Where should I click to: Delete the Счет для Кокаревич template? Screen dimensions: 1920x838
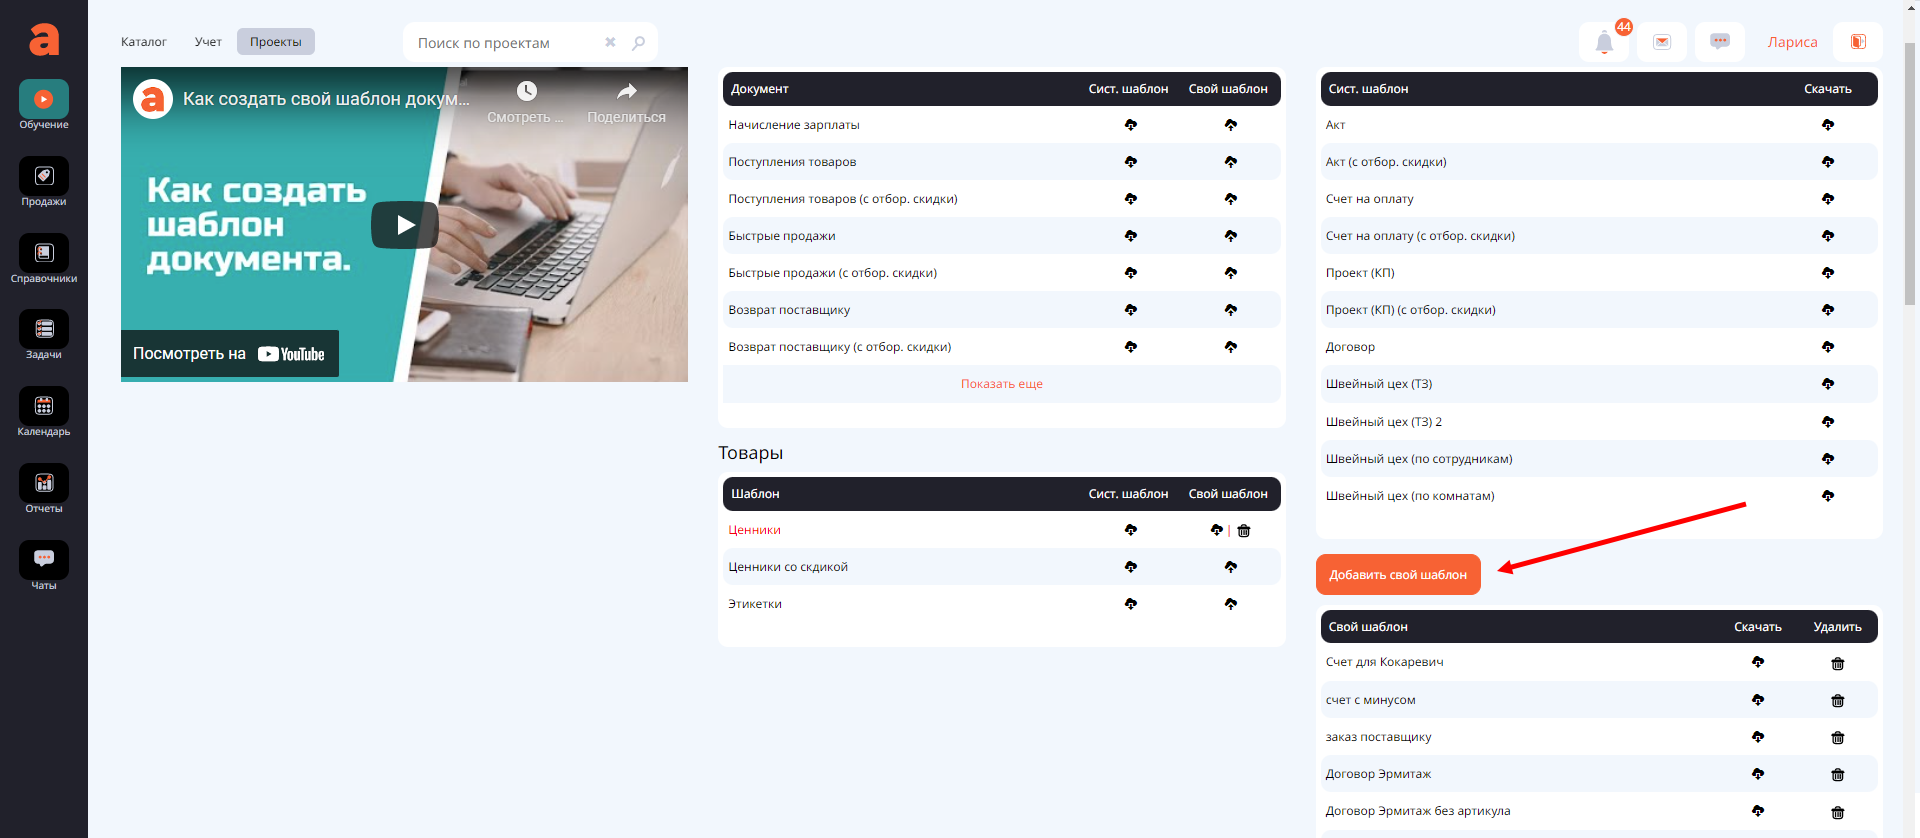pos(1837,664)
